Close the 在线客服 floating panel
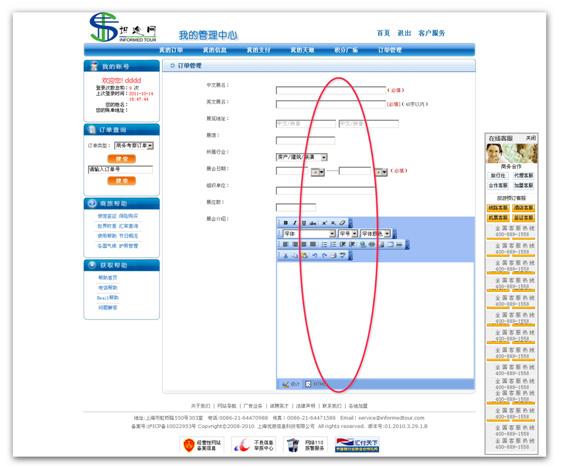 click(531, 138)
